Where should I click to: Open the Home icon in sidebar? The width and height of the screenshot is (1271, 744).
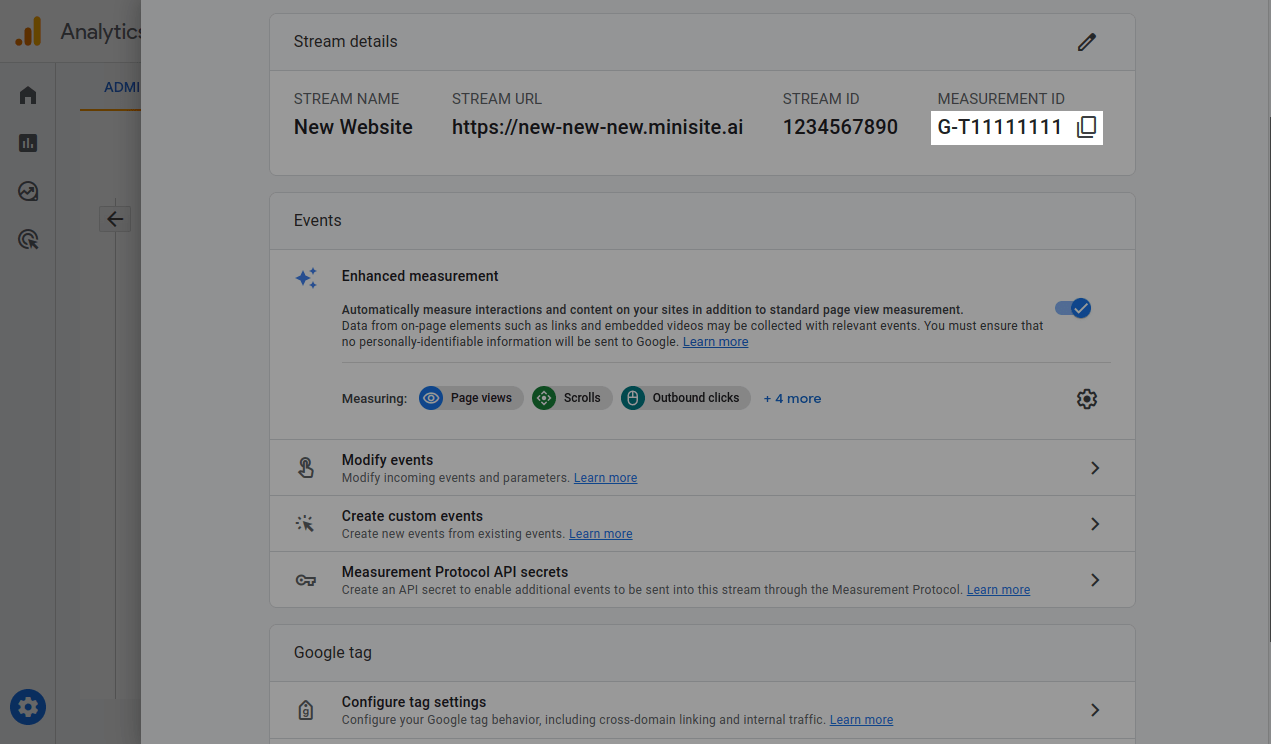click(28, 95)
